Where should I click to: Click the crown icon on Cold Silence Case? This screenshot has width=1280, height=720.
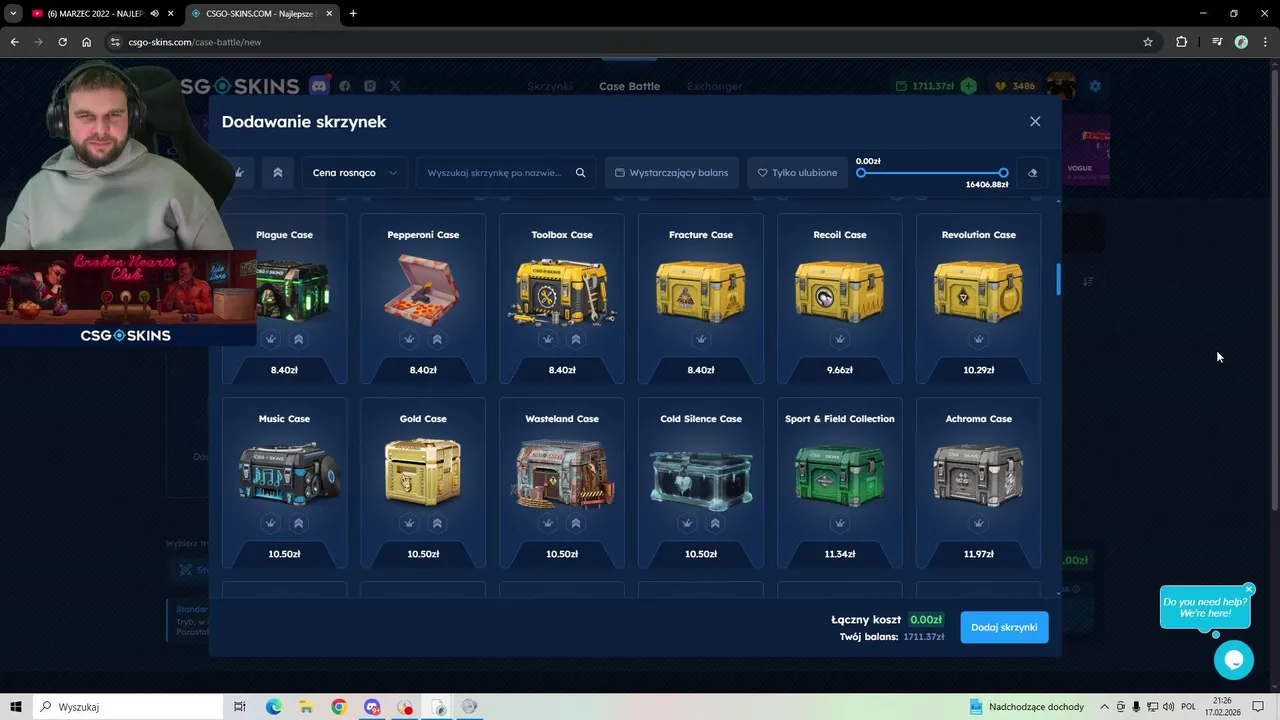[x=687, y=523]
